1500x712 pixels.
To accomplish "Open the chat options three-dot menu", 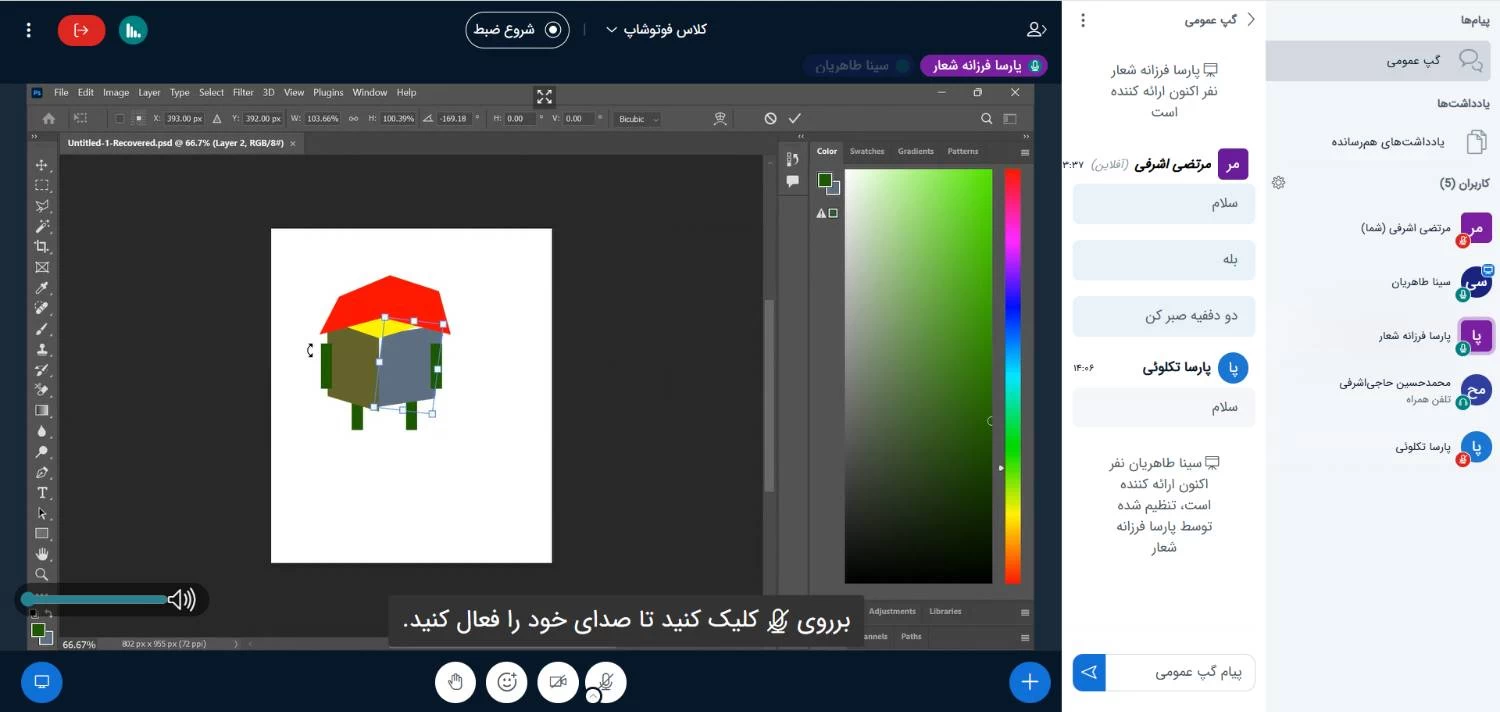I will pos(1082,20).
